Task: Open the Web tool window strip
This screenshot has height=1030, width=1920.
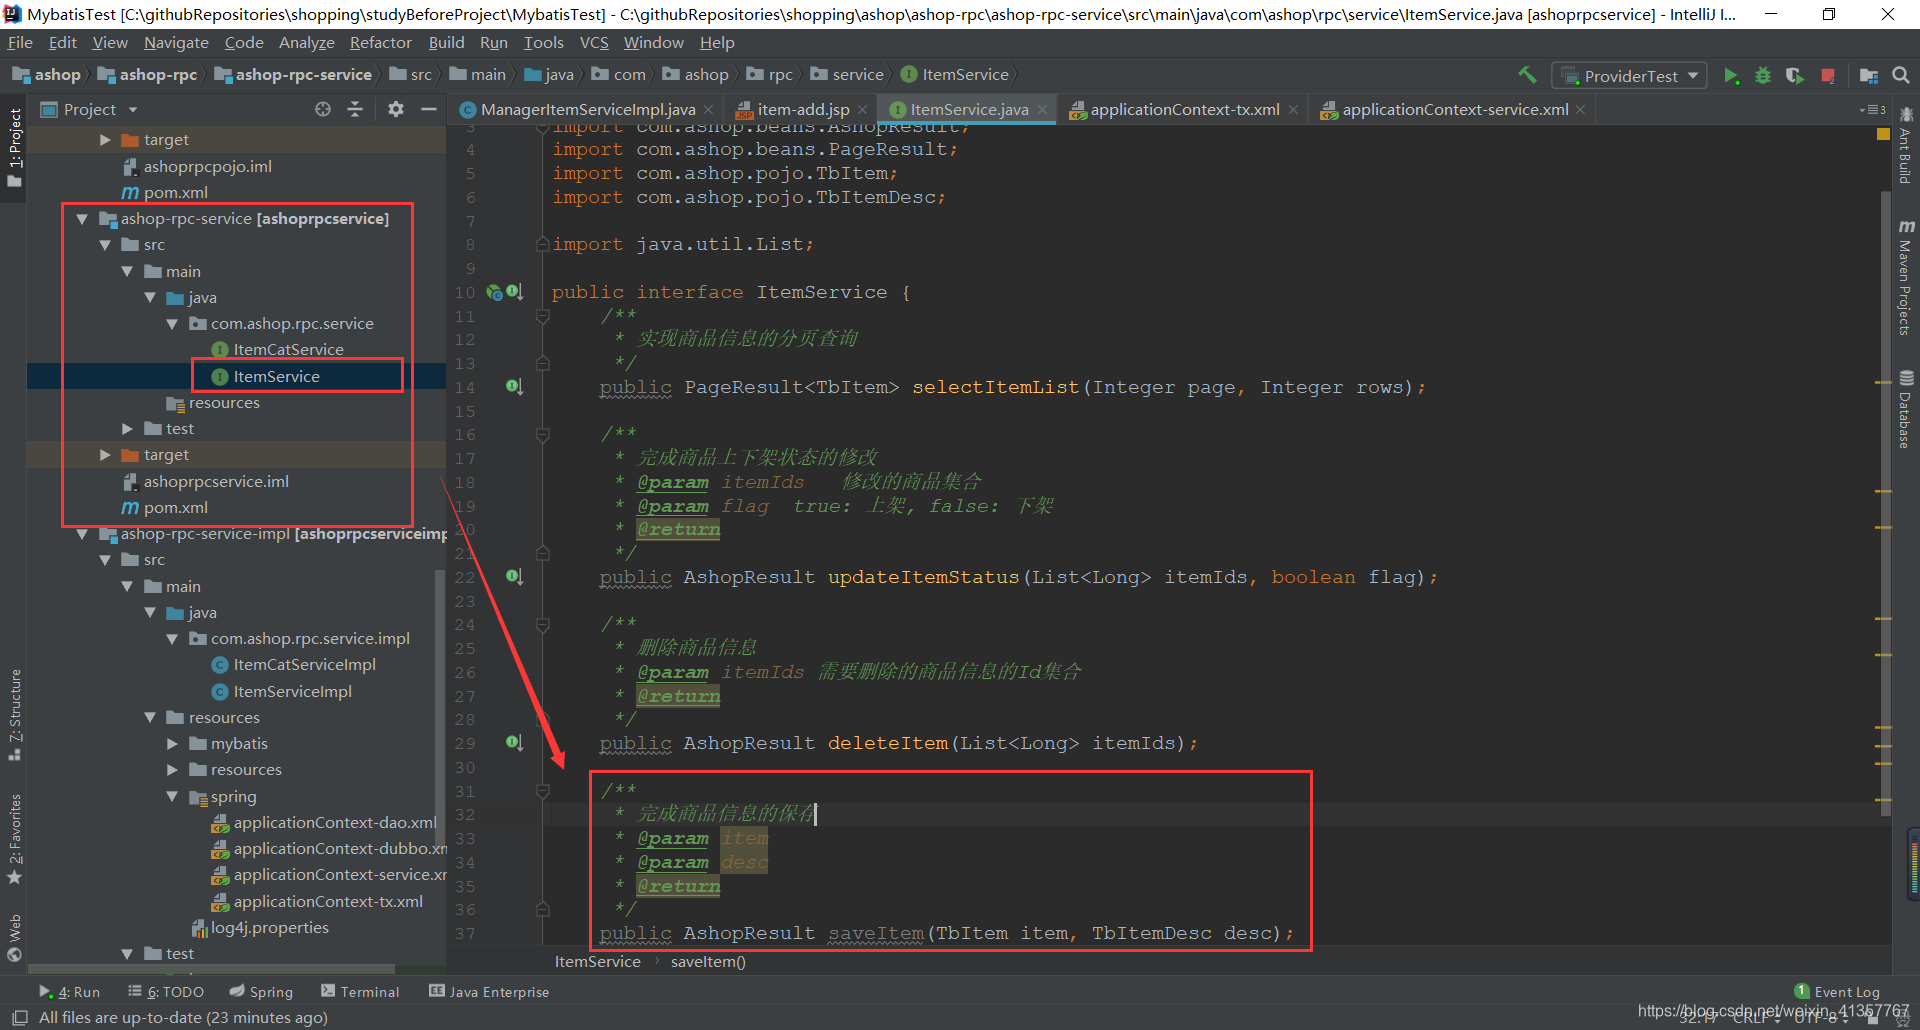Action: [x=14, y=937]
